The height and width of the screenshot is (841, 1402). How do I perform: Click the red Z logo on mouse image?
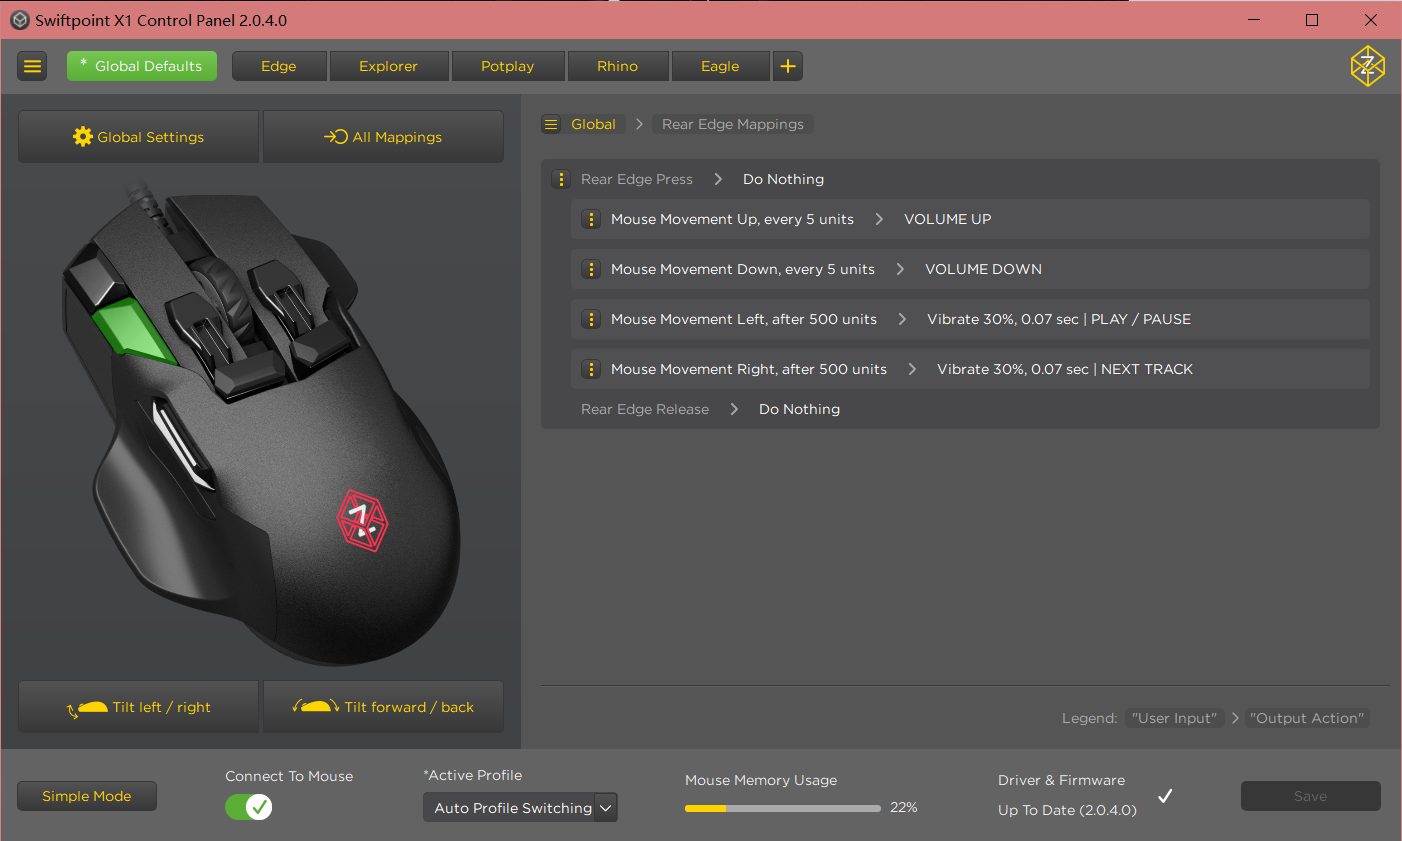[361, 521]
